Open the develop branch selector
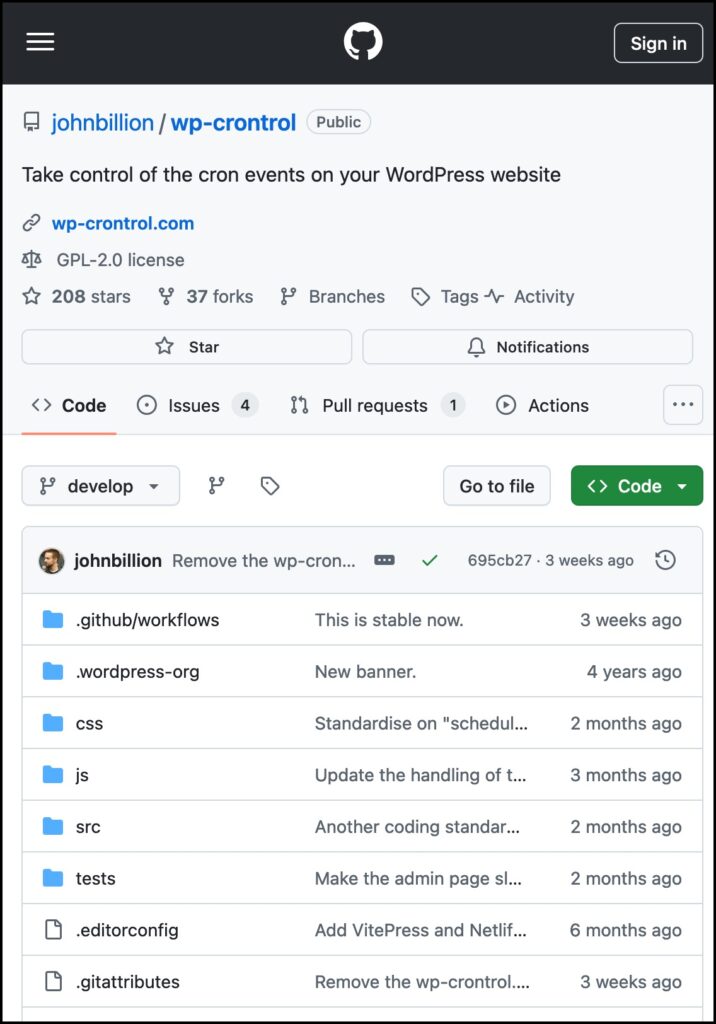Screen dimensions: 716x1024 (x=100, y=486)
